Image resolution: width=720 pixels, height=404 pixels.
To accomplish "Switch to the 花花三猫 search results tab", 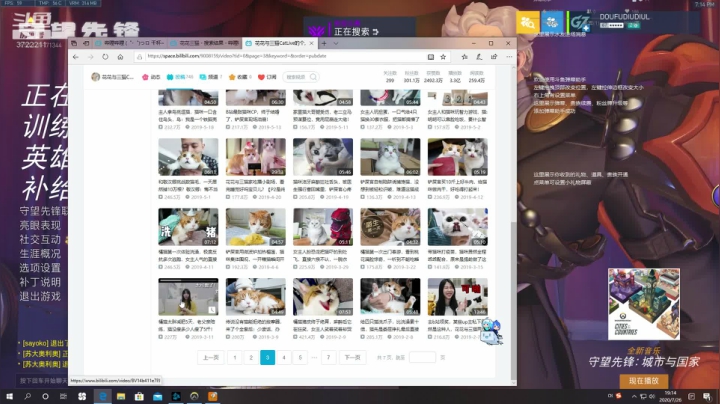I will tap(204, 43).
